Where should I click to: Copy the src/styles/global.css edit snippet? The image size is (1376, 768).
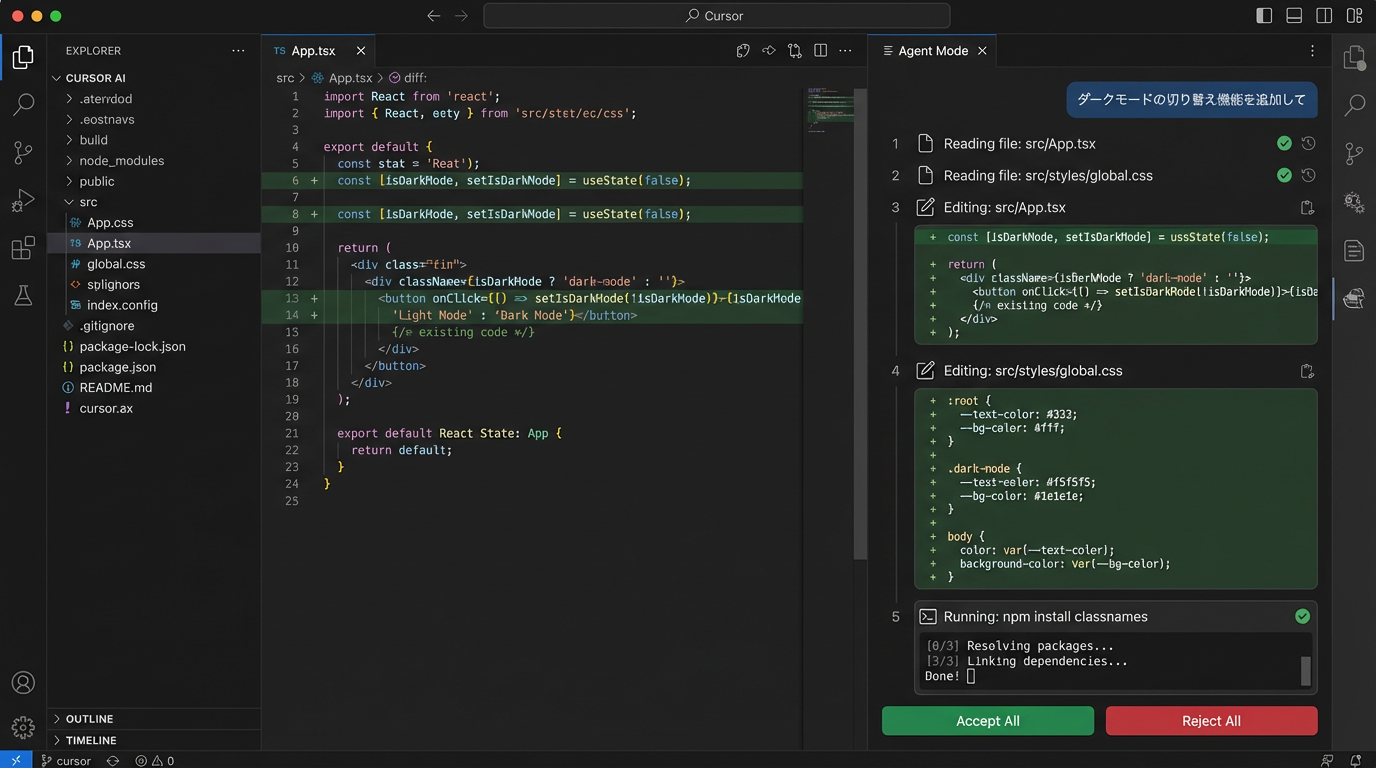(1306, 371)
